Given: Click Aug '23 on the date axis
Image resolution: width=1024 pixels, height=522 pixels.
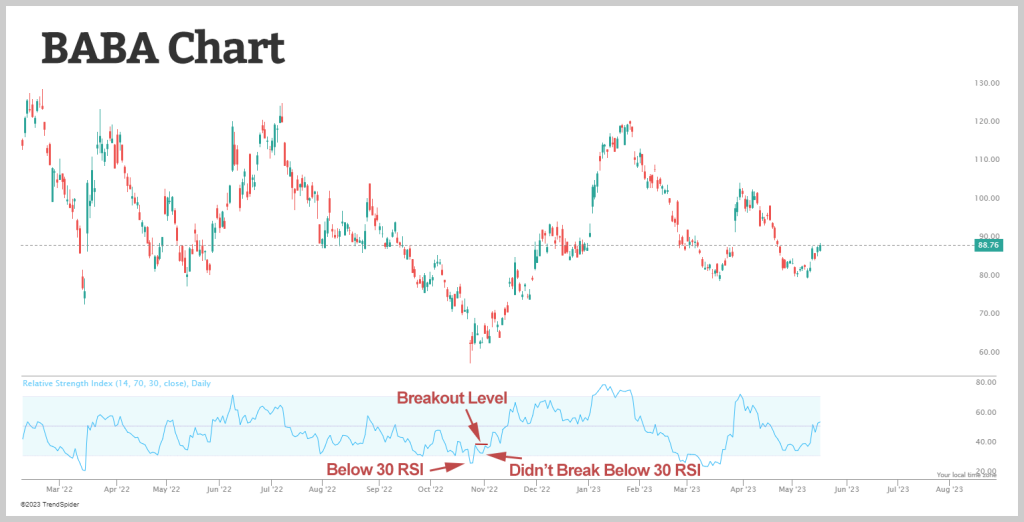Looking at the screenshot, I should coord(948,490).
